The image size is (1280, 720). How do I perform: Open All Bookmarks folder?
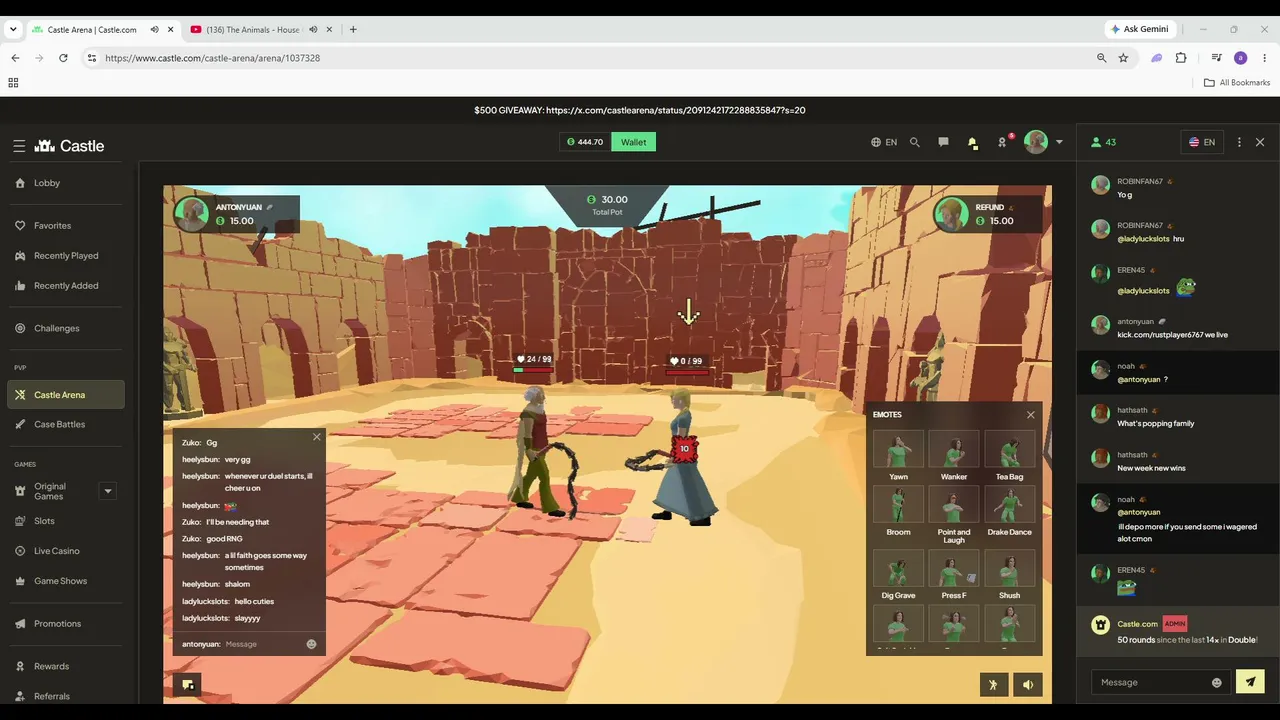point(1237,83)
